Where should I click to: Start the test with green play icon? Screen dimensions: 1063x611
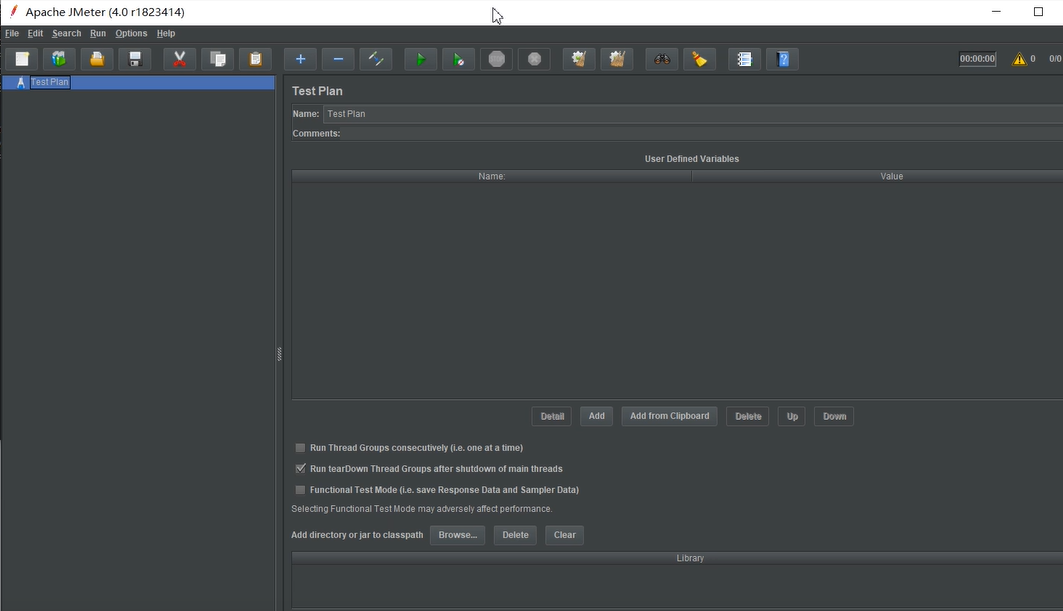420,59
